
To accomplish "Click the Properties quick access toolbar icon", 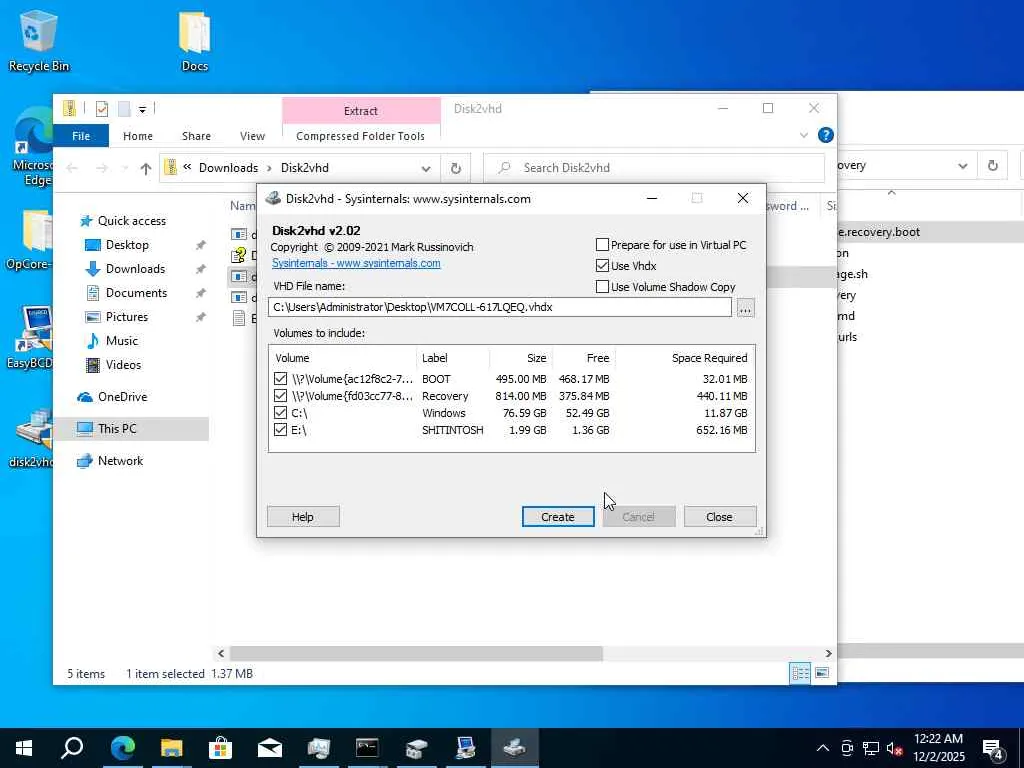I will click(x=102, y=108).
